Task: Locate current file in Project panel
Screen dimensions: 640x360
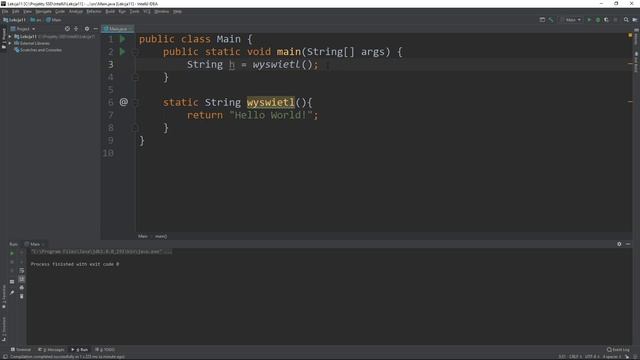Action: tap(67, 29)
